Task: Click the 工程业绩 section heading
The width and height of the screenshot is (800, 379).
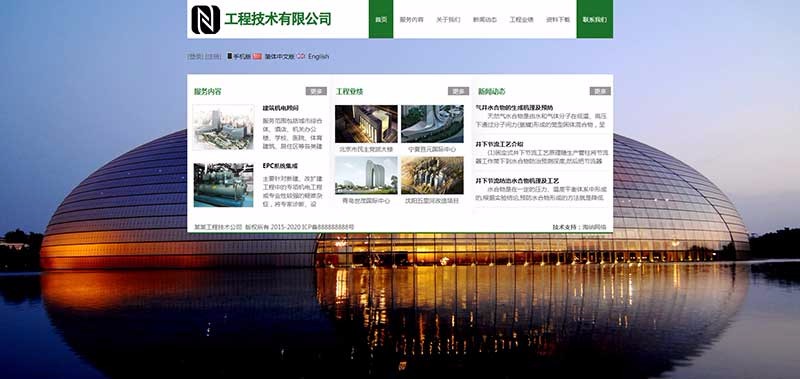Action: [349, 92]
